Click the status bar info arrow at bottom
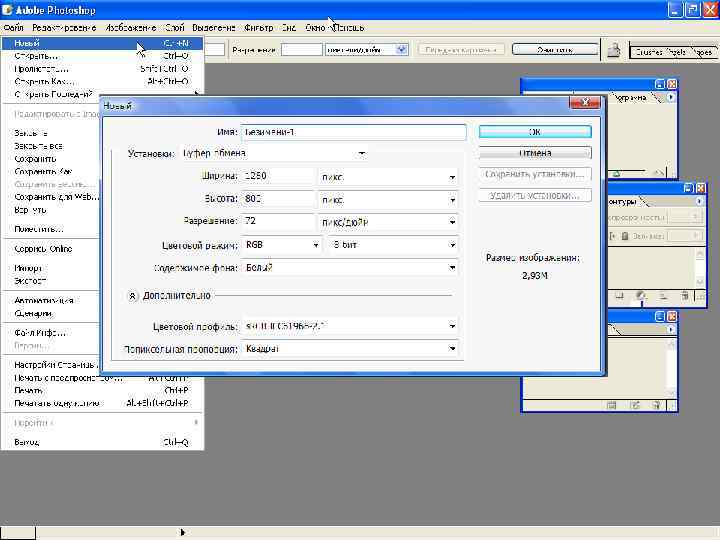 (x=183, y=532)
